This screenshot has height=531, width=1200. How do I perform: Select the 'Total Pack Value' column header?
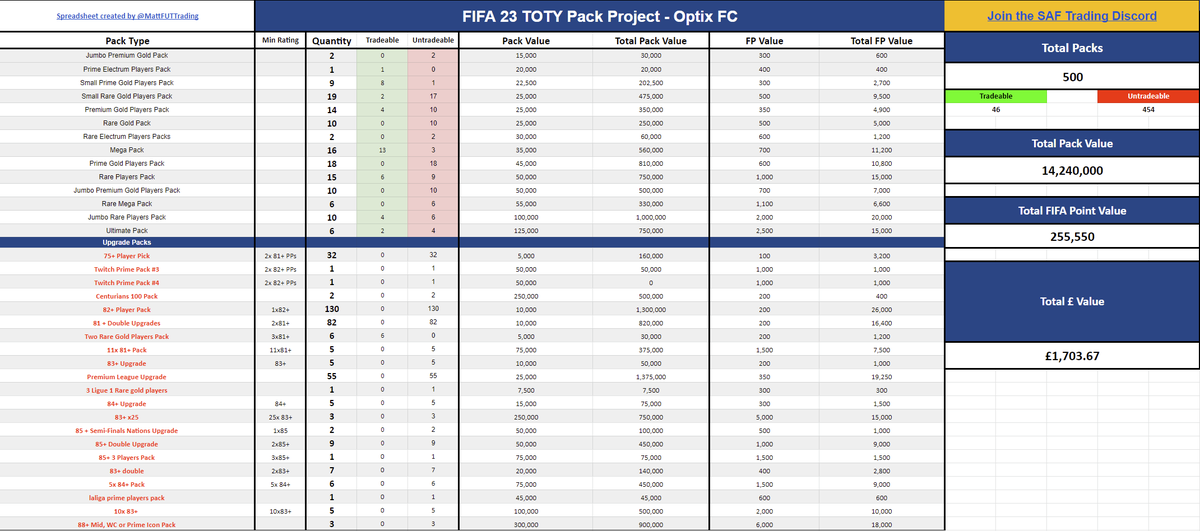651,41
